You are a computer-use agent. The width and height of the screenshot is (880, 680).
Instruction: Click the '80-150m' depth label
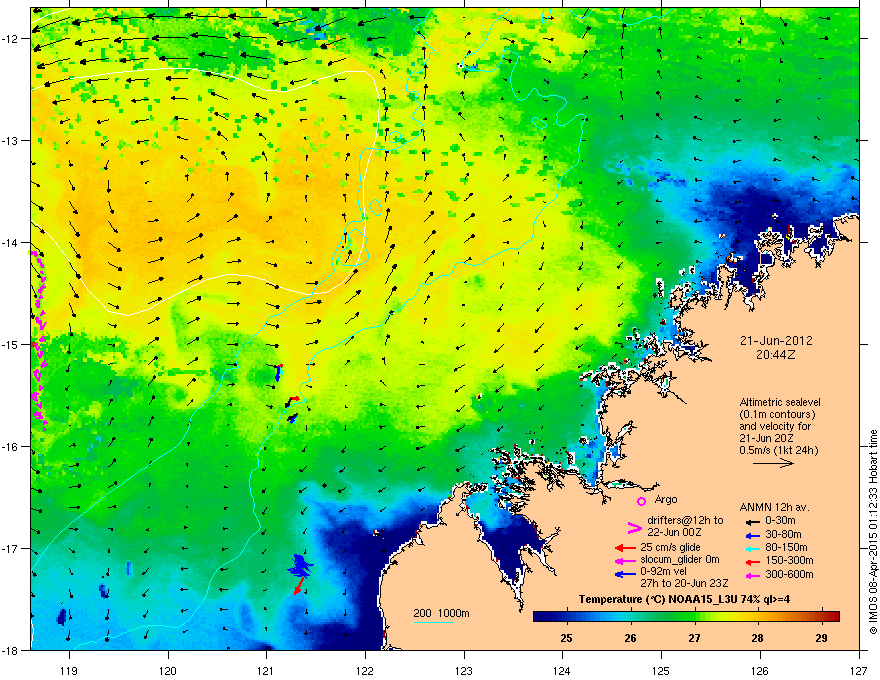click(x=786, y=547)
